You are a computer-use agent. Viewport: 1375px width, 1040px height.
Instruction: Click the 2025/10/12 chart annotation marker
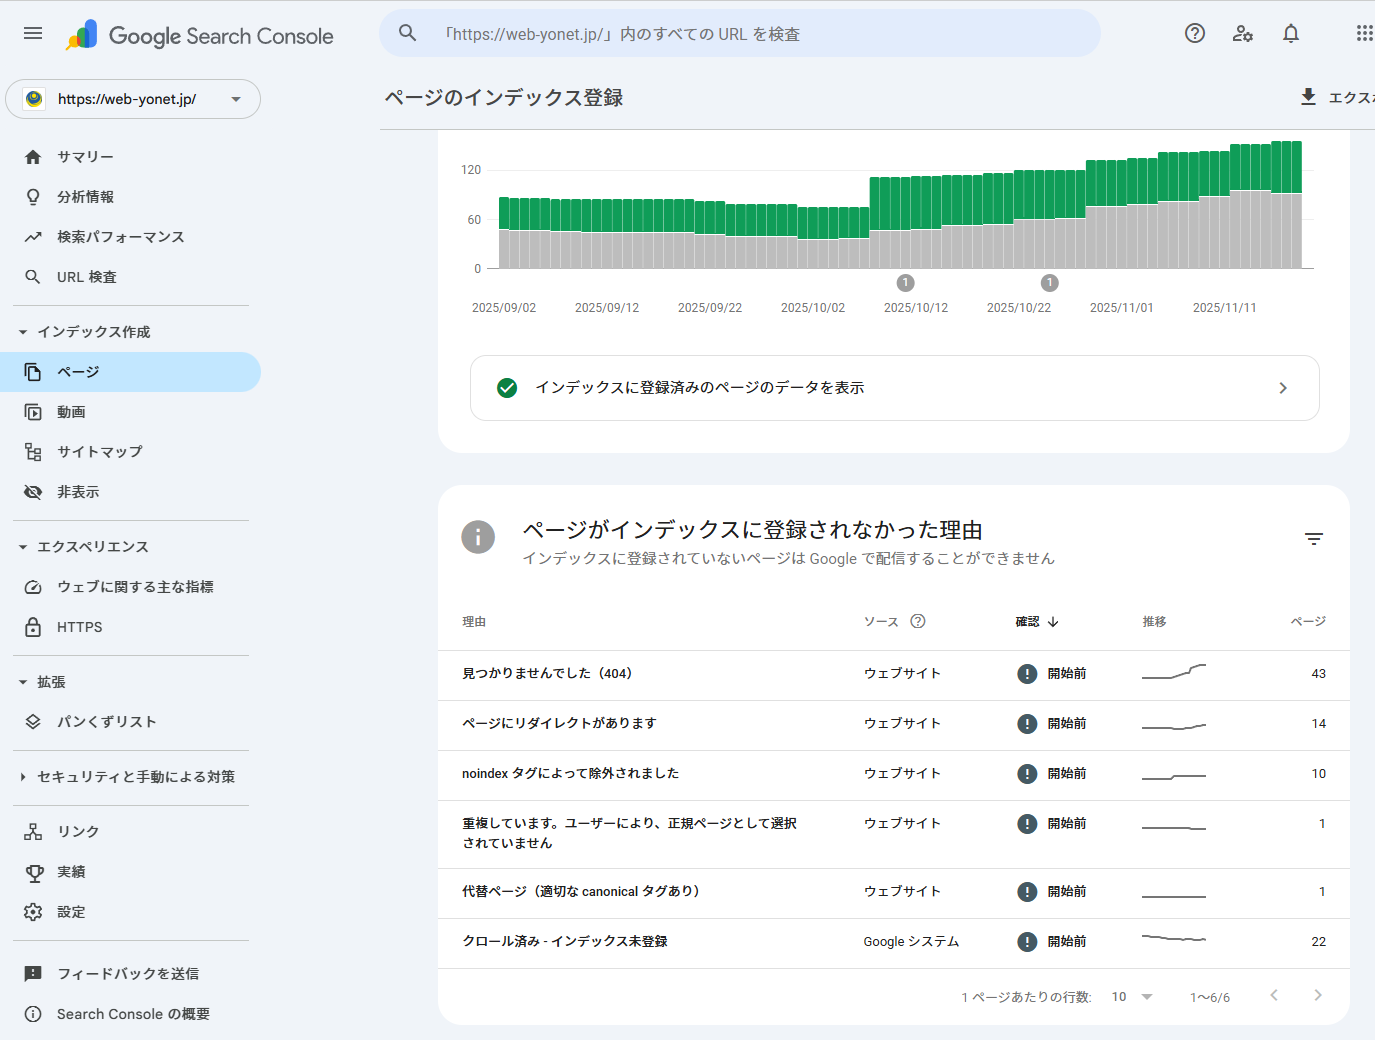[905, 283]
